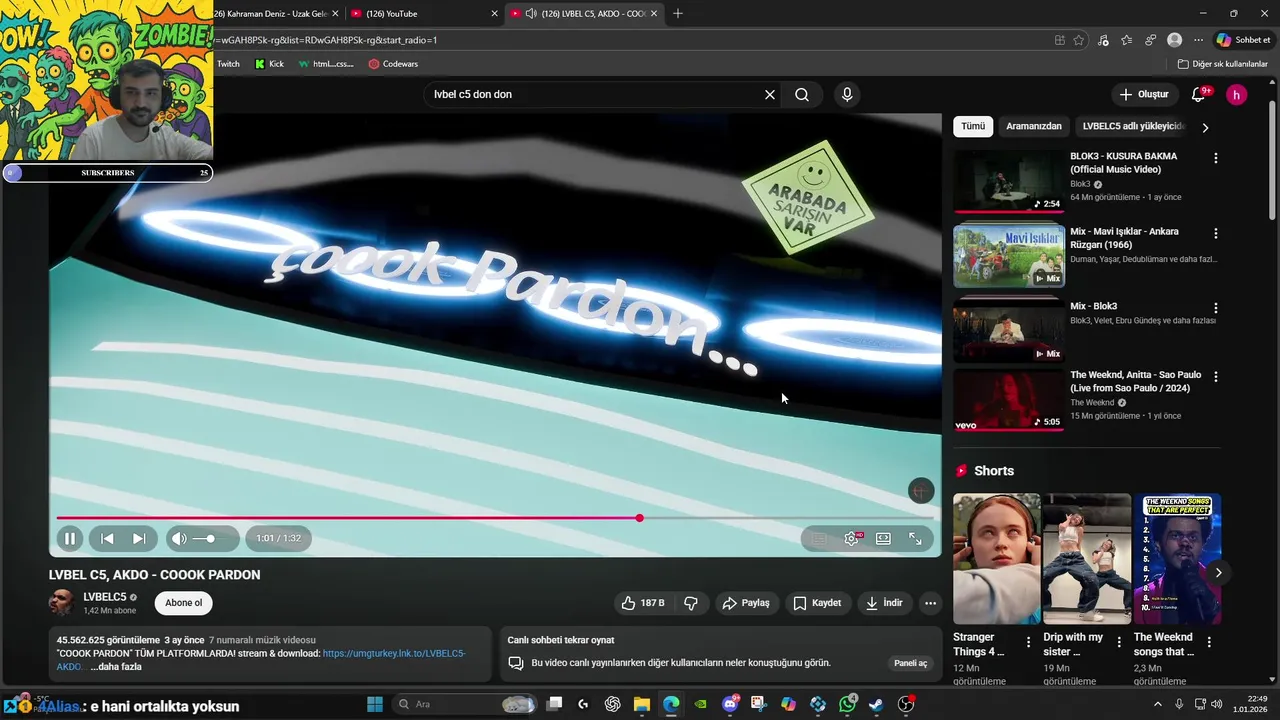Clear the YouTube search box text
Viewport: 1280px width, 720px height.
click(770, 95)
